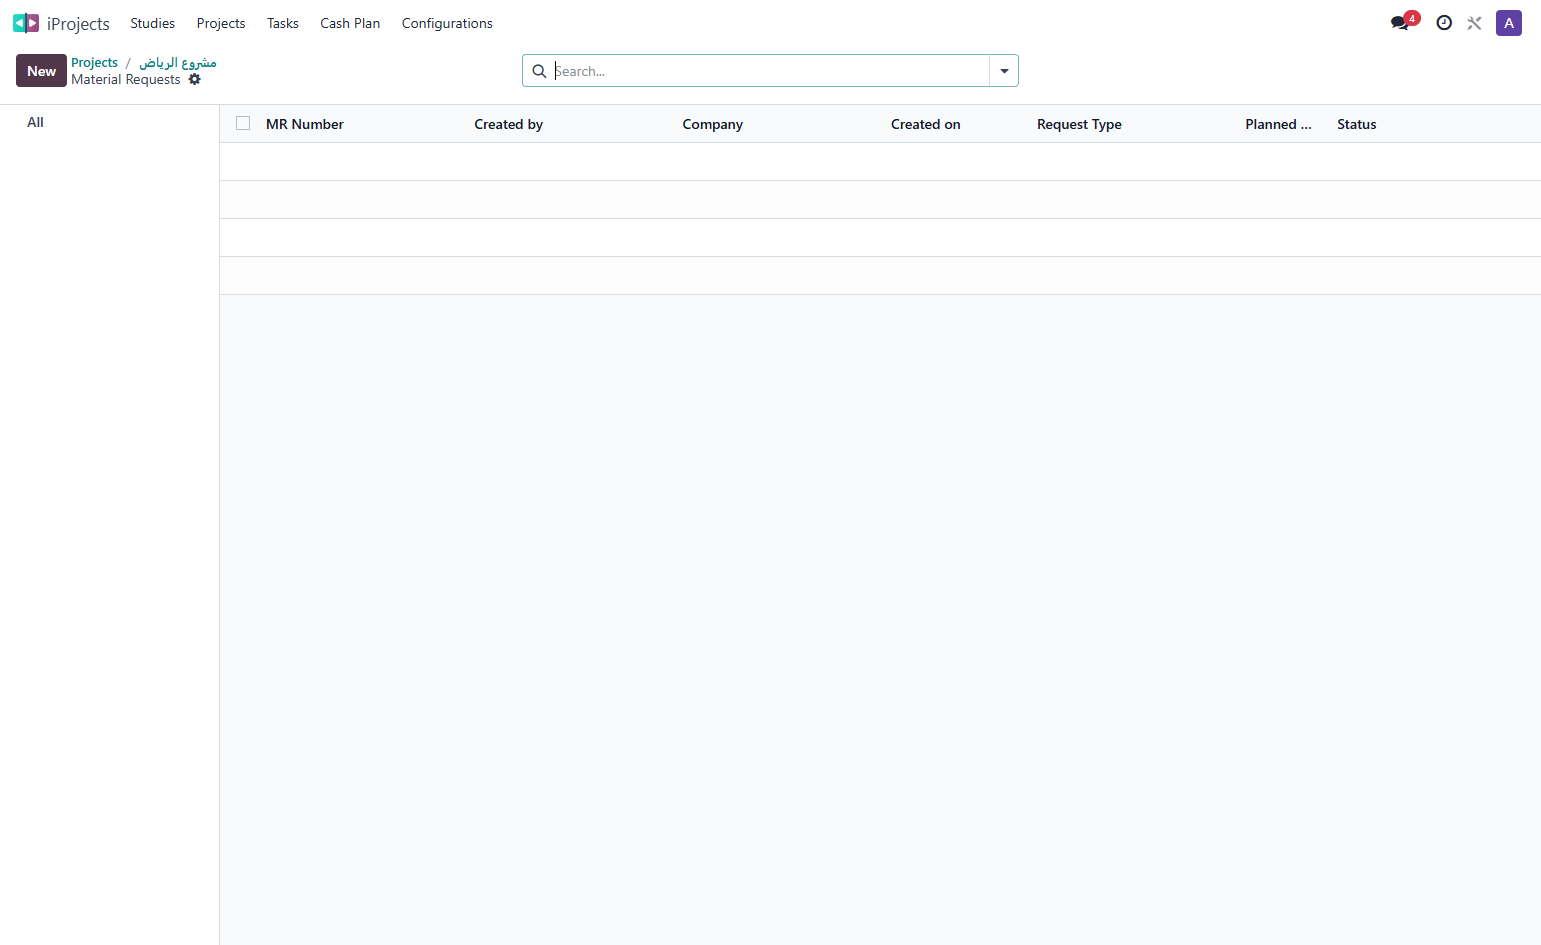The height and width of the screenshot is (945, 1541).
Task: Select all rows checkbox in header
Action: (243, 123)
